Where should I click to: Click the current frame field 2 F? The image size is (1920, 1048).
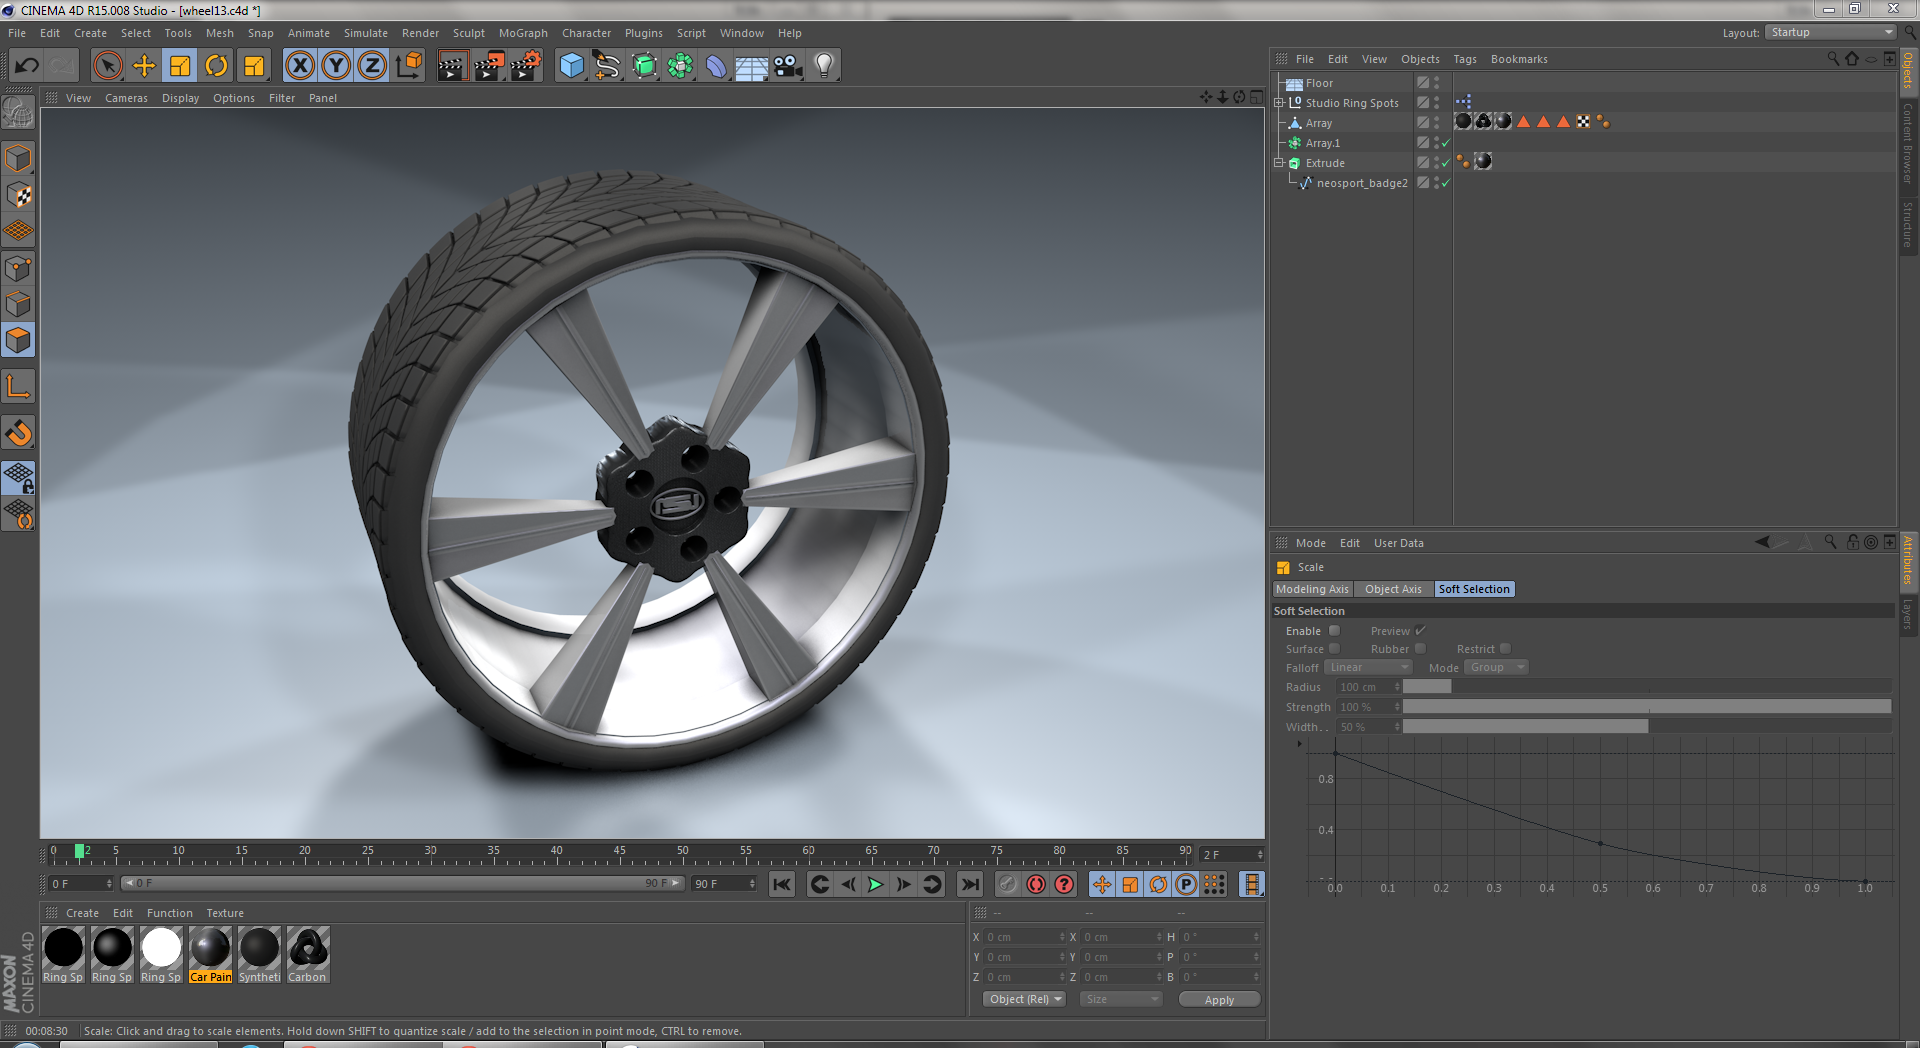point(1231,855)
